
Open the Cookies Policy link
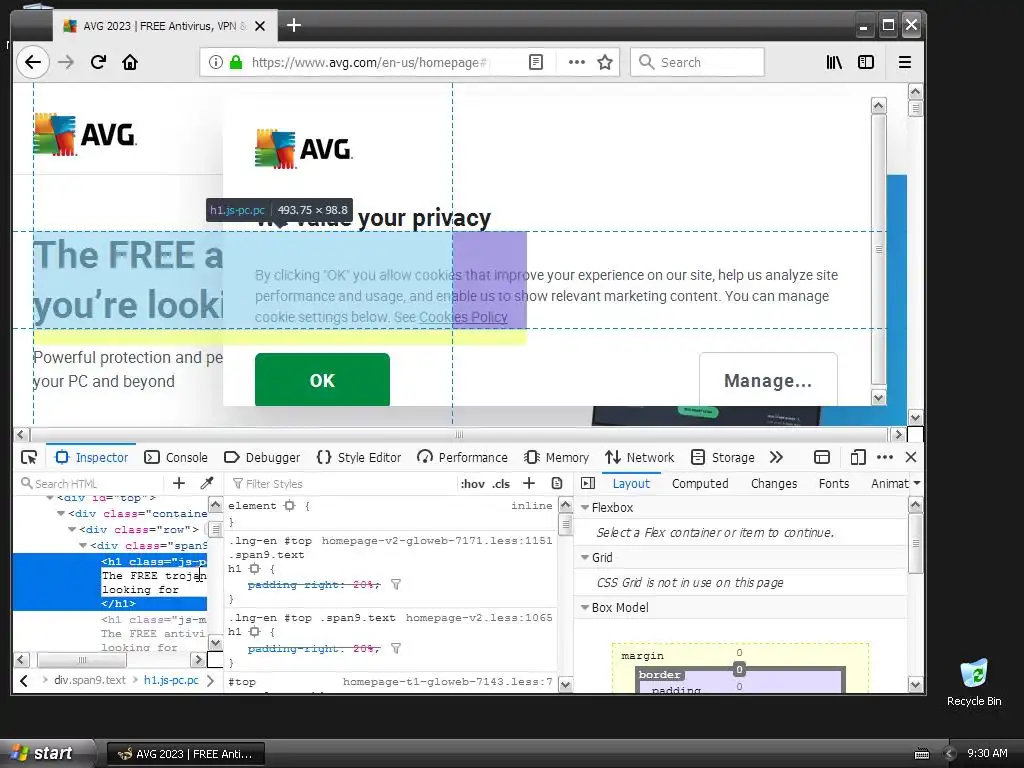click(x=463, y=317)
